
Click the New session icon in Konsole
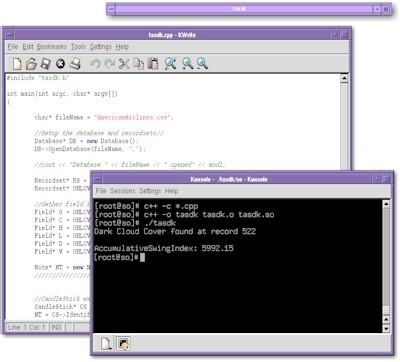[106, 343]
